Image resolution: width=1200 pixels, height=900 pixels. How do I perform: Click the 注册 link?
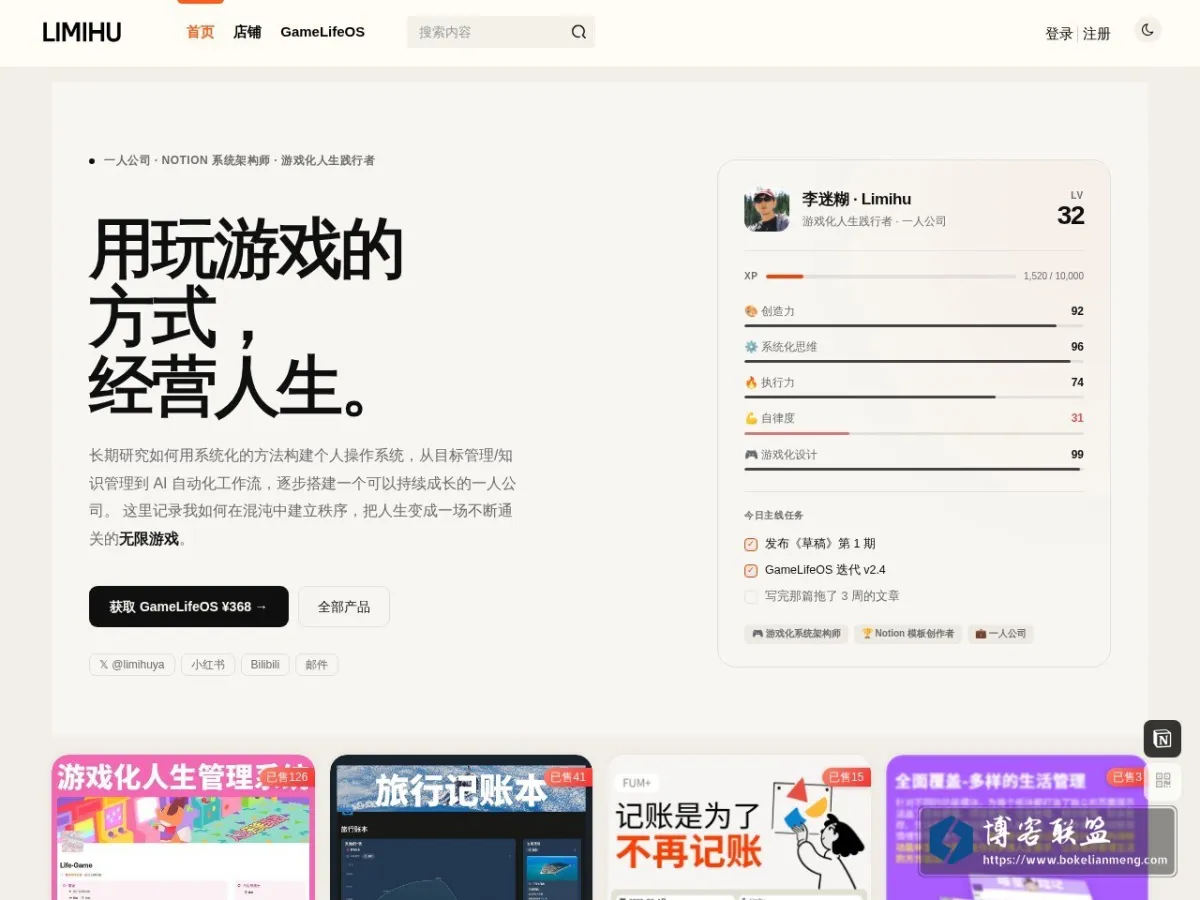[x=1097, y=33]
